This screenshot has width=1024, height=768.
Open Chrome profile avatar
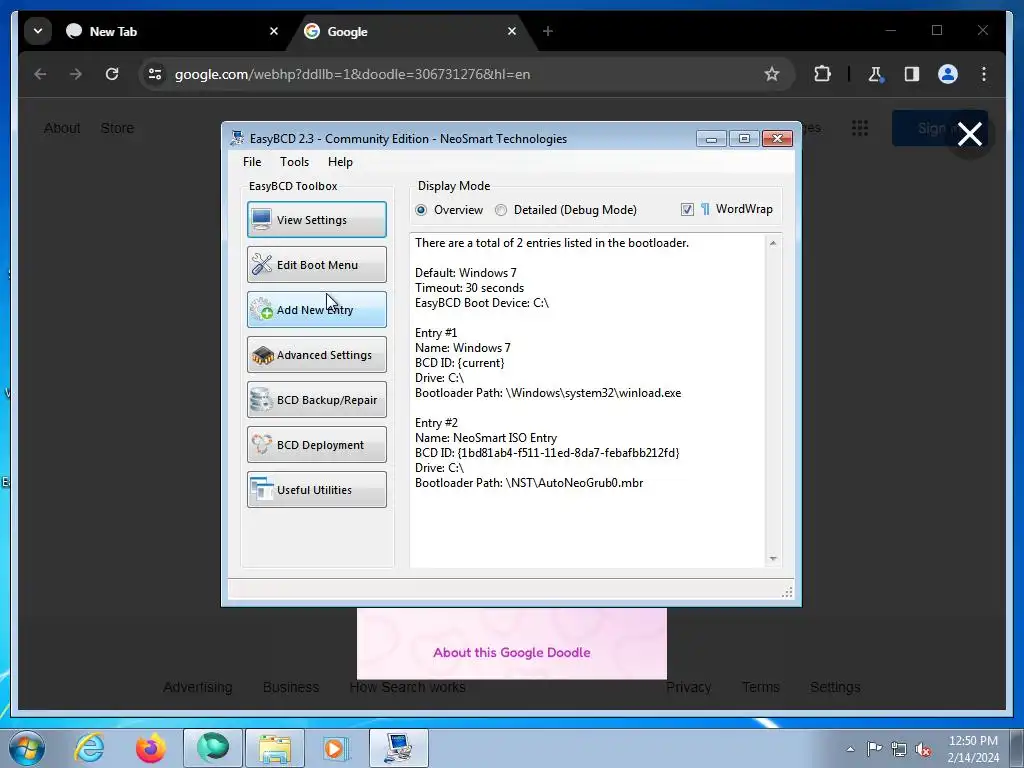948,74
